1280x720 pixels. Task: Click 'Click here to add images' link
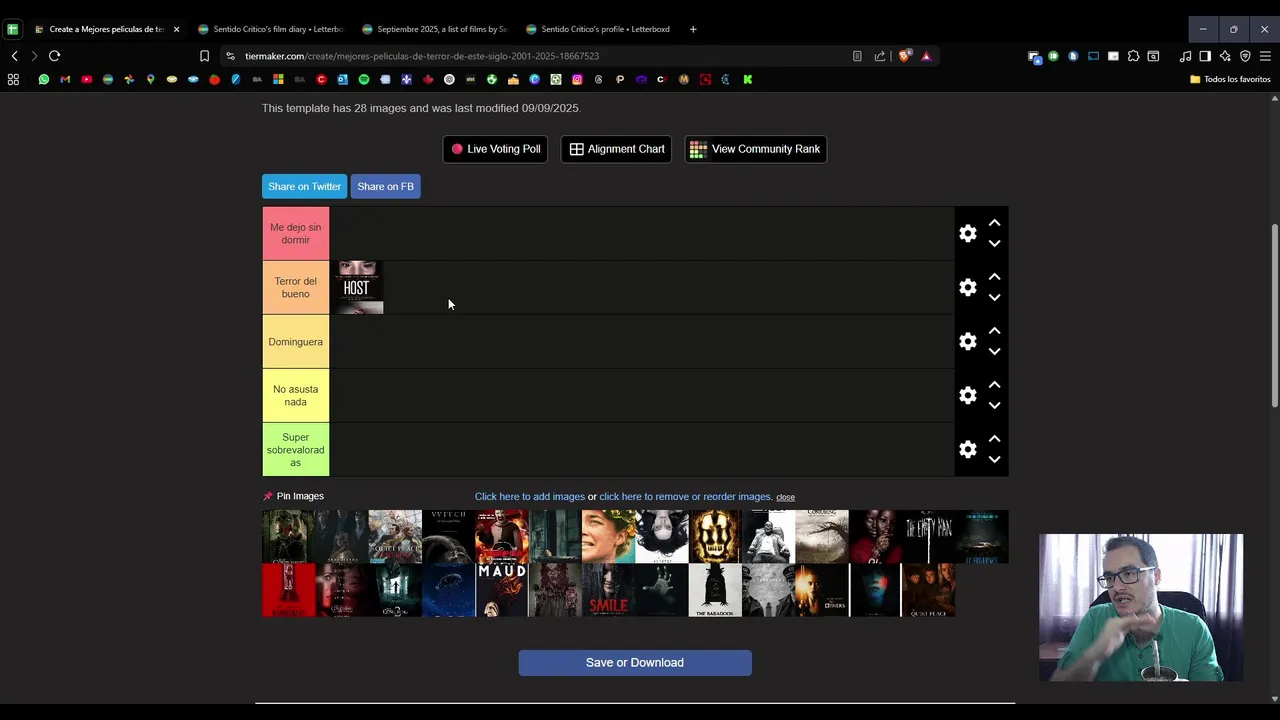coord(530,497)
